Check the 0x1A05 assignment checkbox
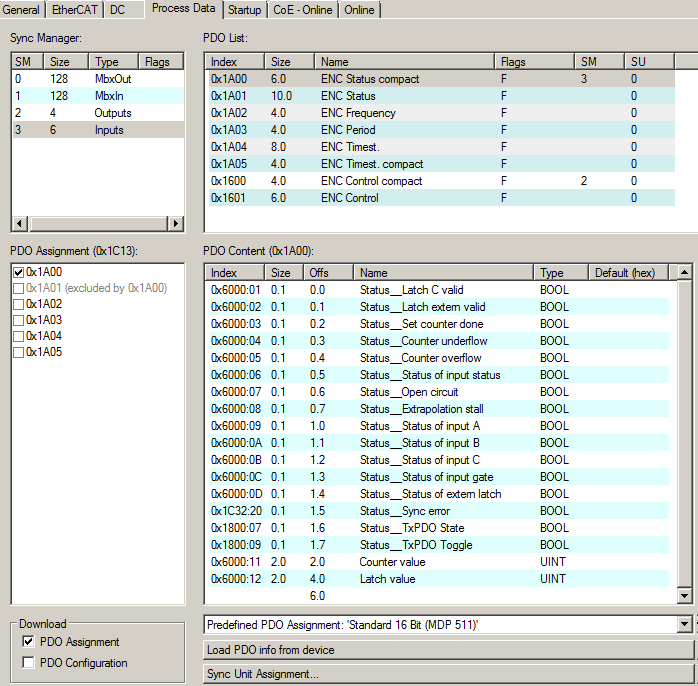Screen dimensions: 698x686 pos(18,353)
